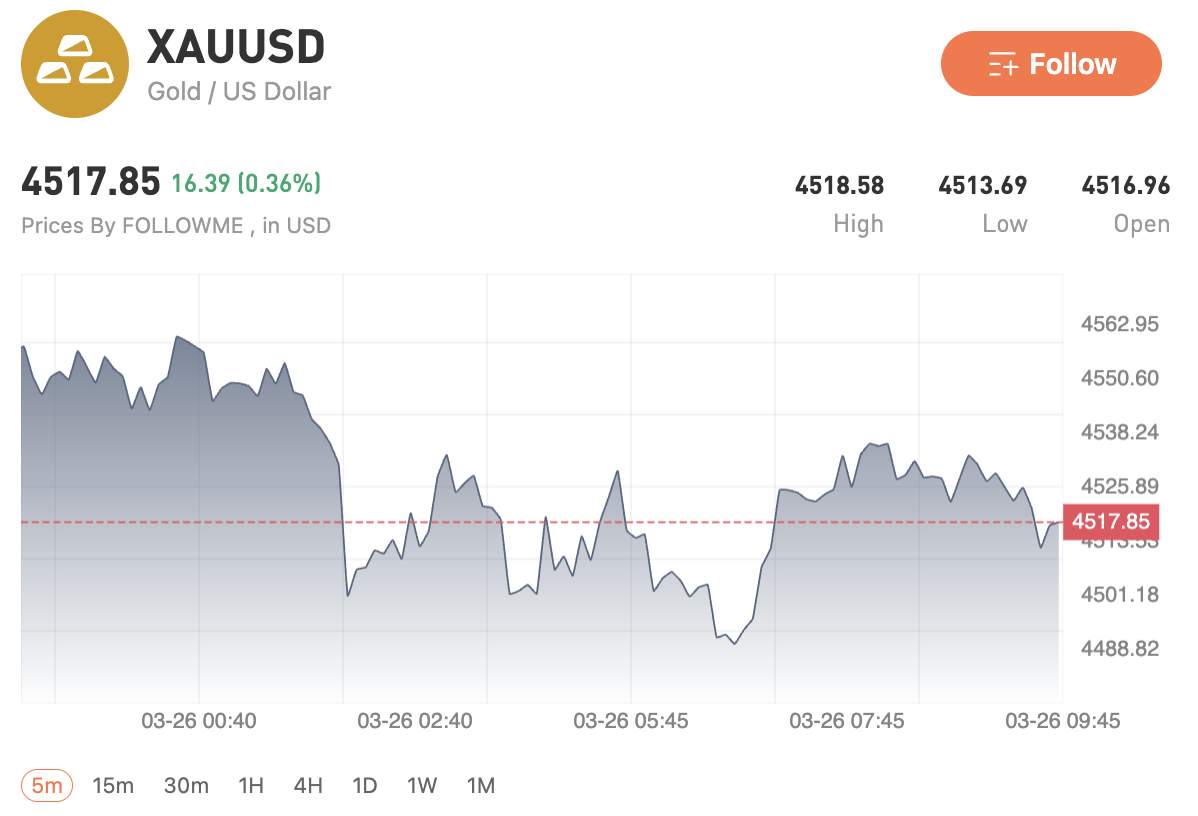Click the gold bars XAUUSD icon

tap(75, 63)
